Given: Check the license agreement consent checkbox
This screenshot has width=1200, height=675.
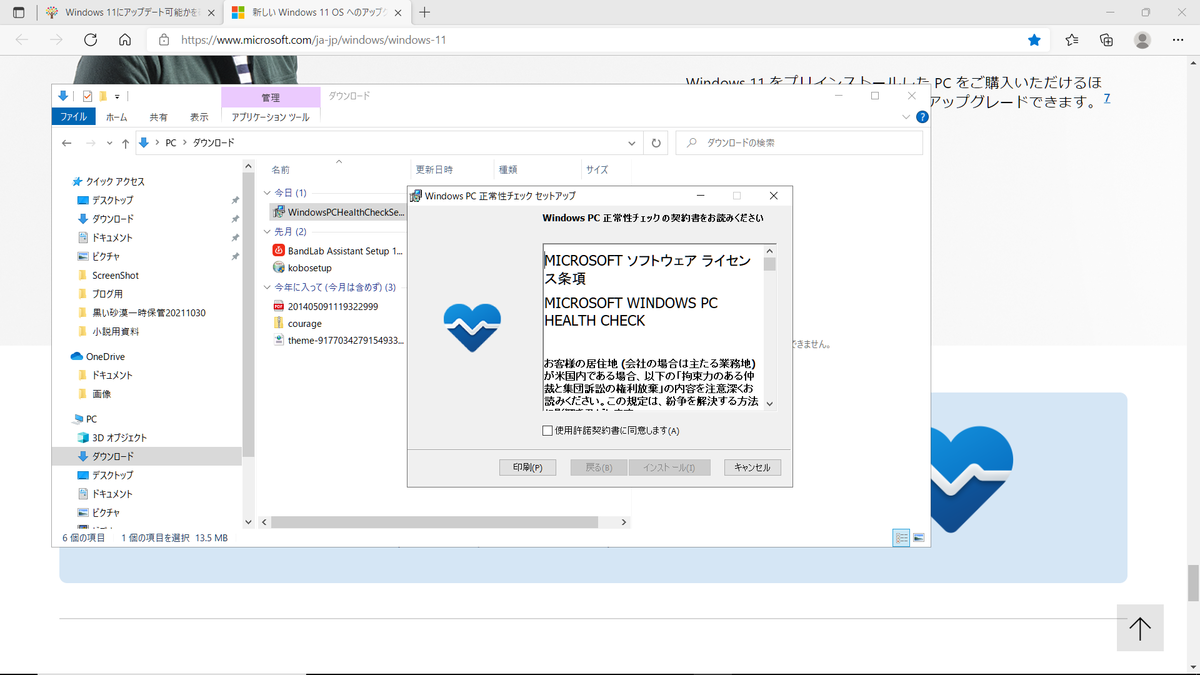Looking at the screenshot, I should (x=547, y=431).
